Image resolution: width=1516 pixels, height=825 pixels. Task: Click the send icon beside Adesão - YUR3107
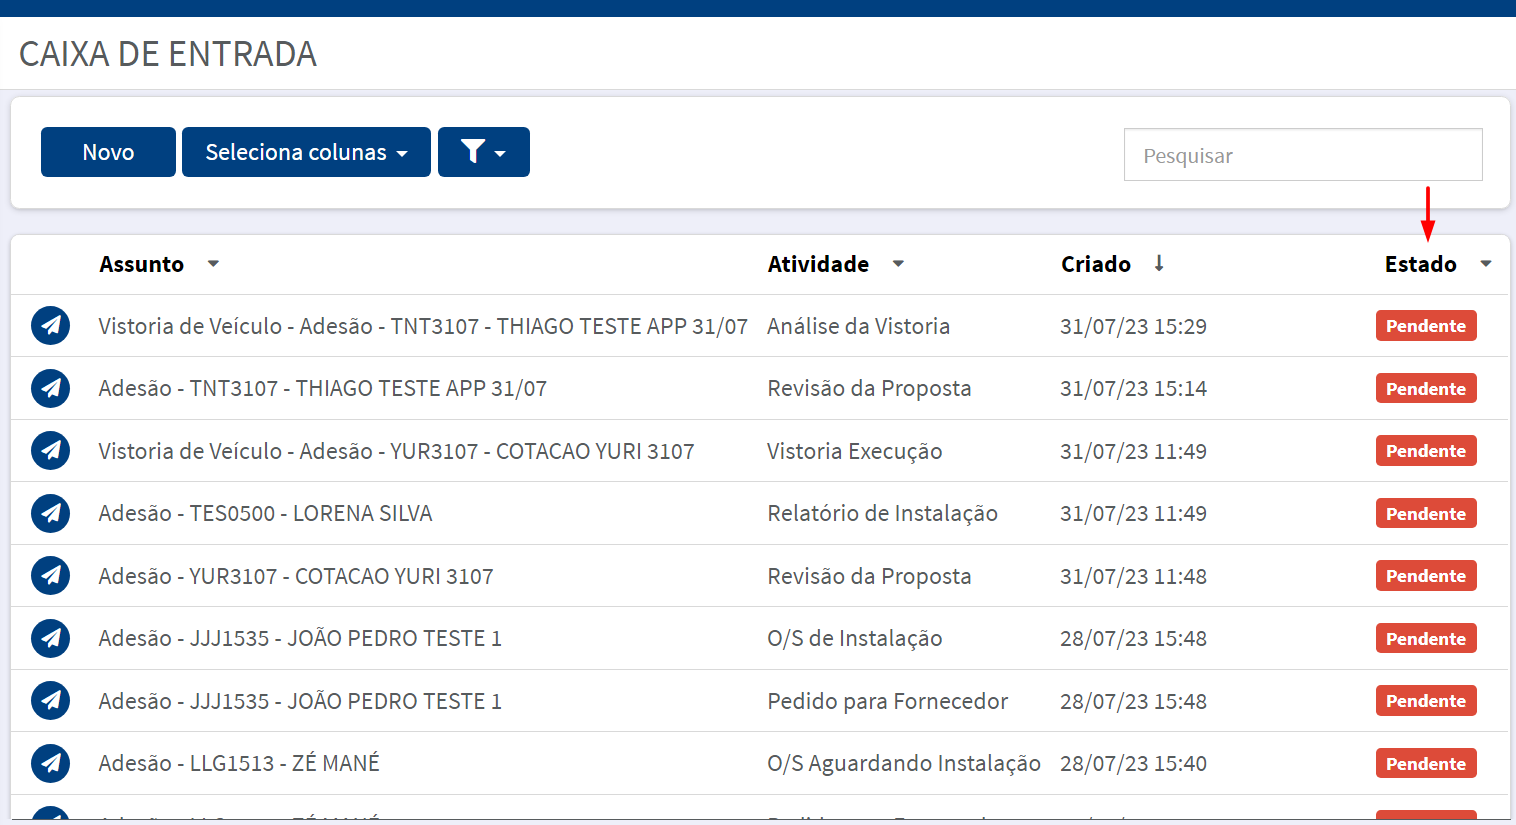click(x=51, y=576)
